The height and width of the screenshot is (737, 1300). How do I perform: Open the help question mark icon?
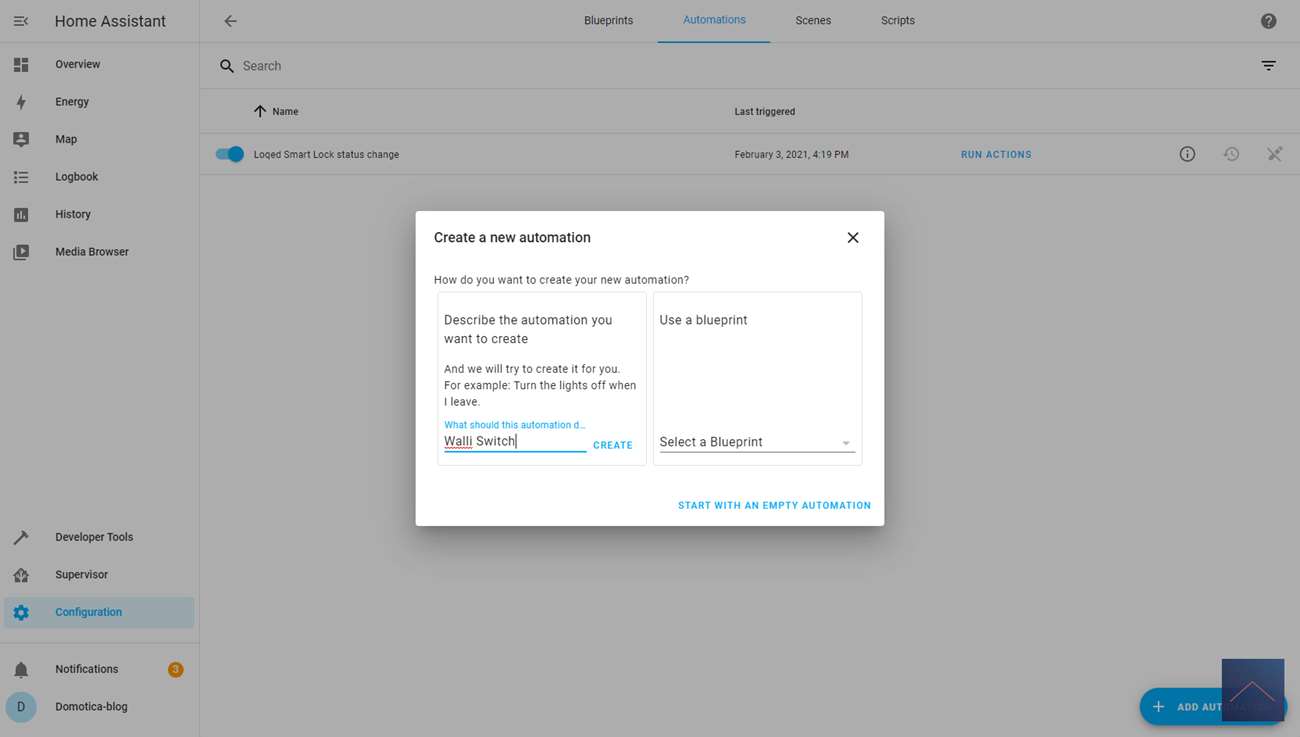pyautogui.click(x=1268, y=21)
